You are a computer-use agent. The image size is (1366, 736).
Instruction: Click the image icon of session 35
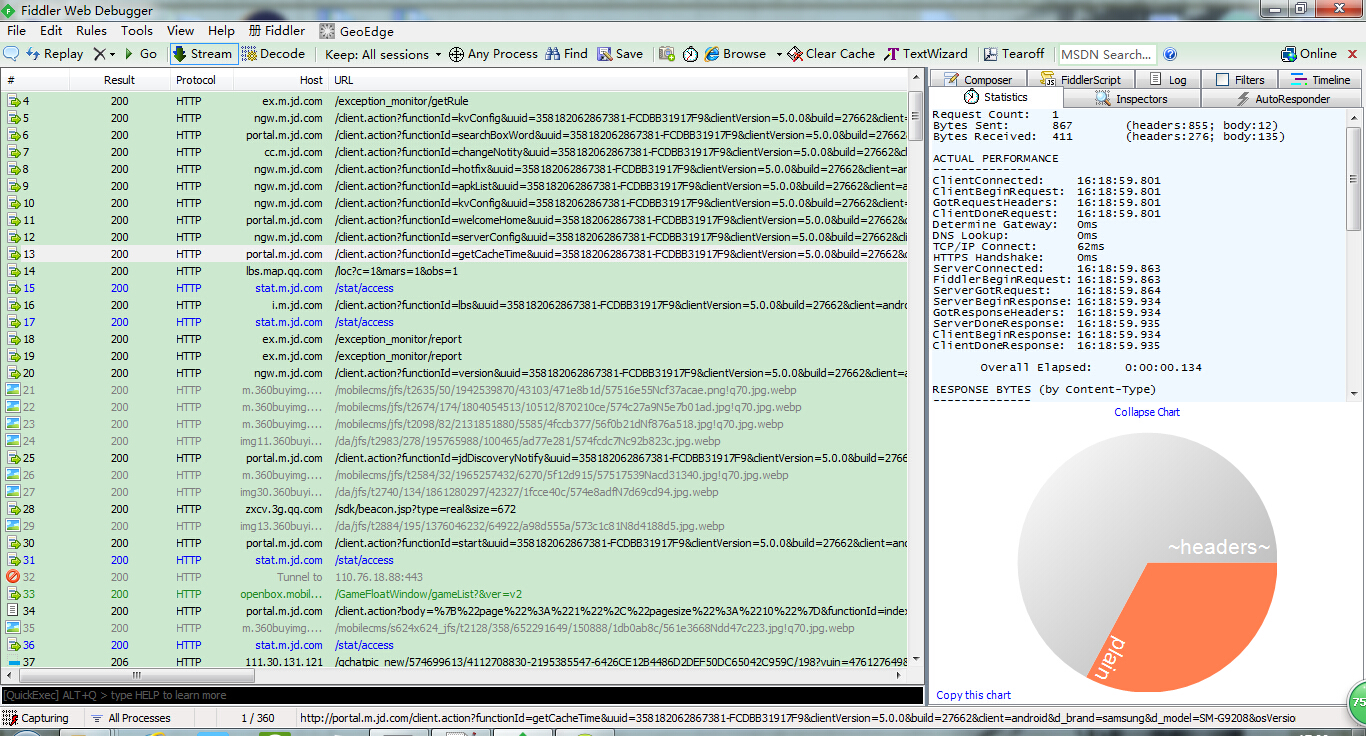point(13,628)
